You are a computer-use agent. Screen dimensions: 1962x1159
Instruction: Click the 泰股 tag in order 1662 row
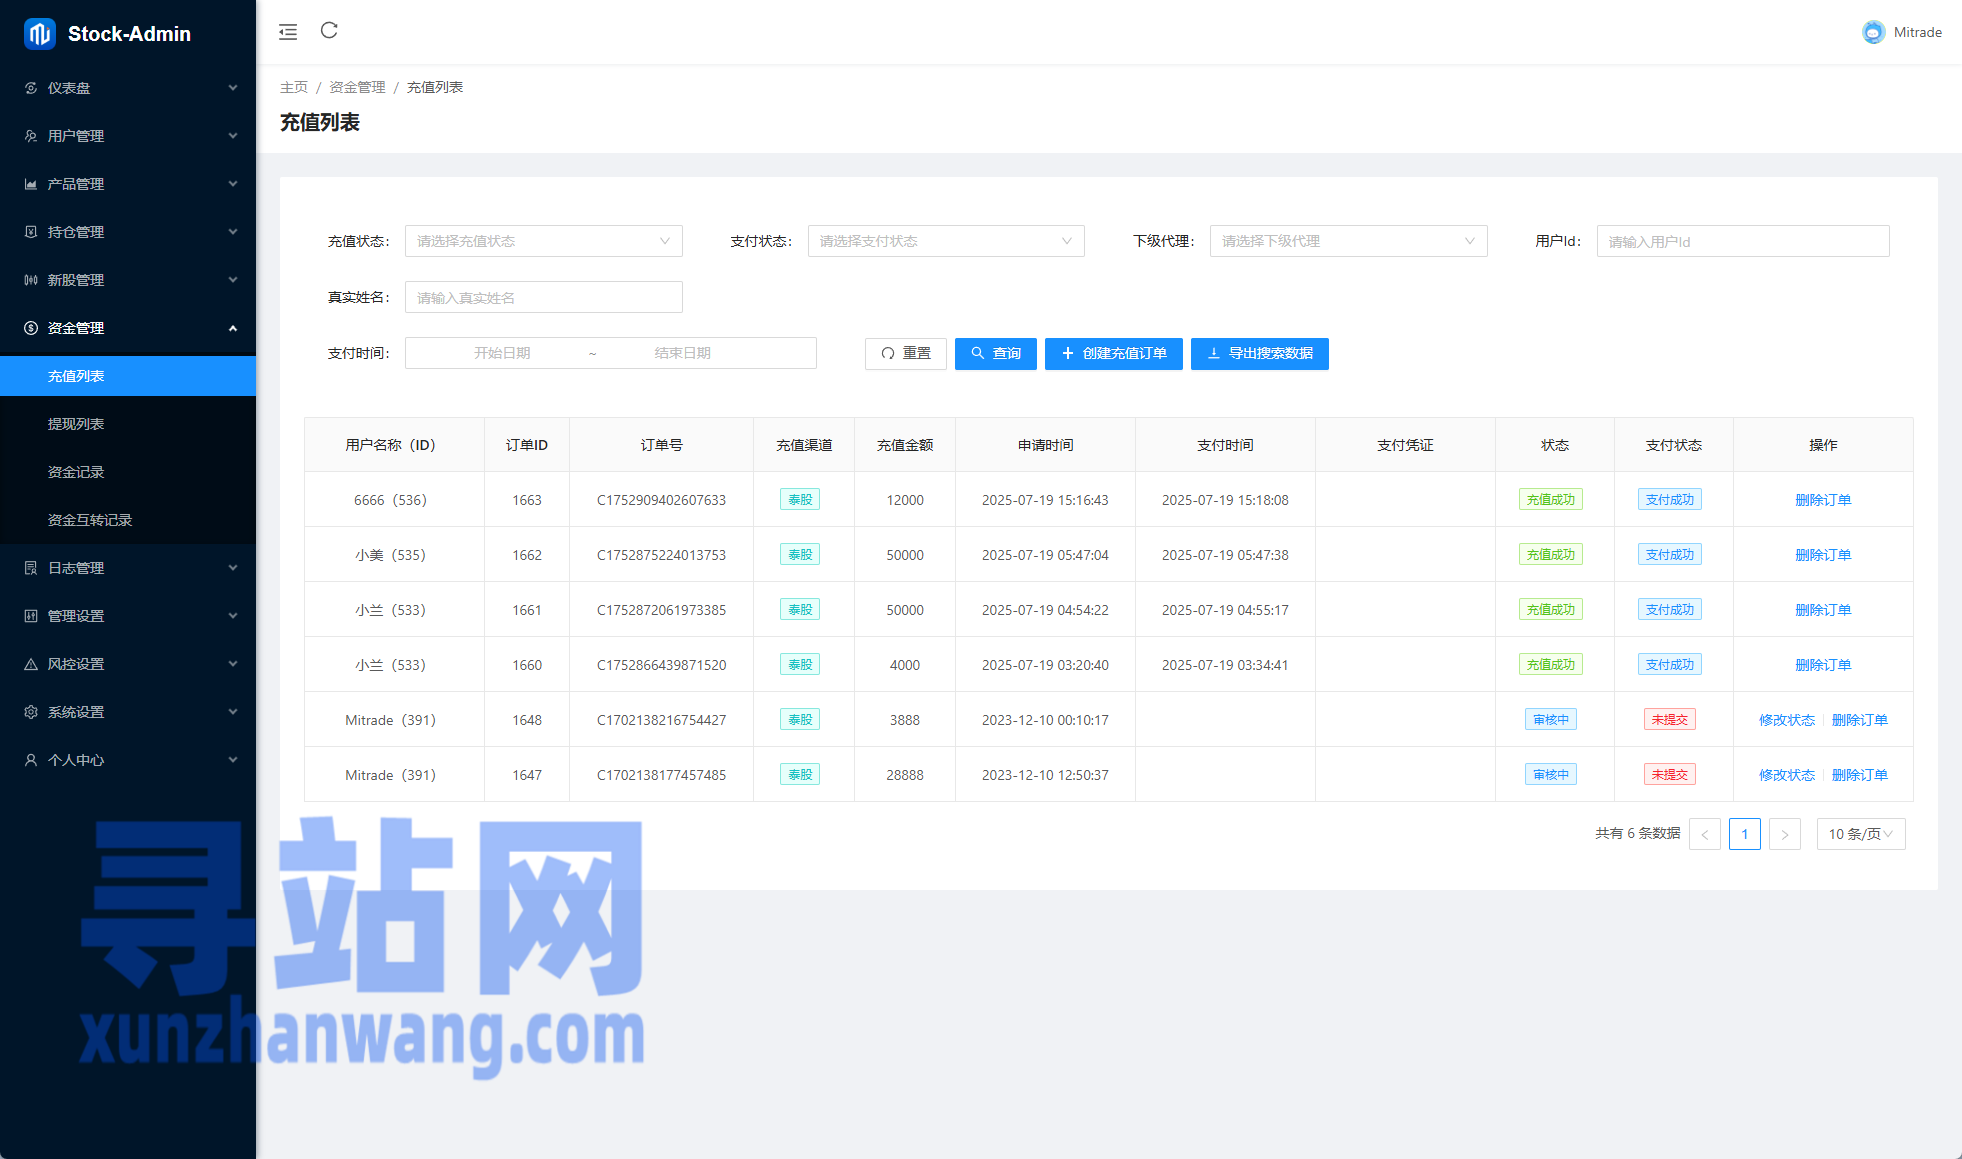tap(800, 555)
